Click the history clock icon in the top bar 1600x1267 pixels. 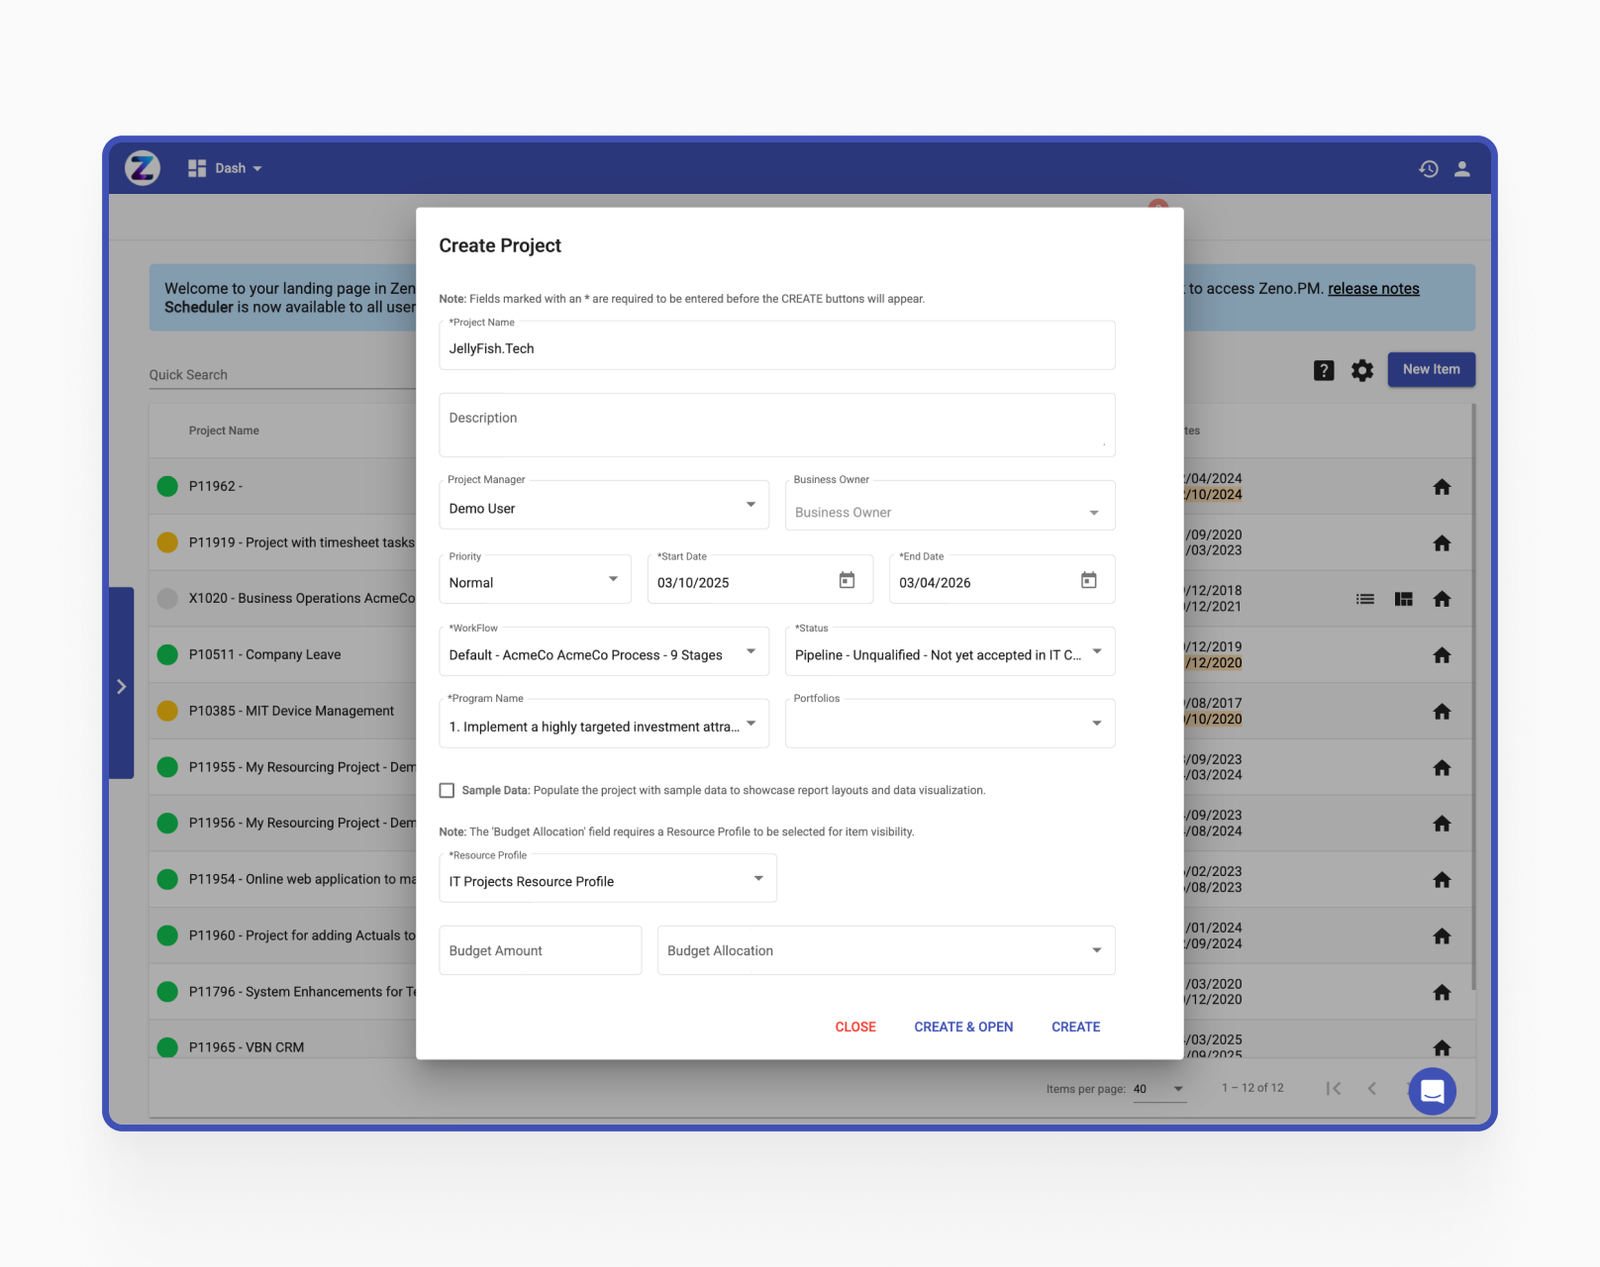point(1428,168)
